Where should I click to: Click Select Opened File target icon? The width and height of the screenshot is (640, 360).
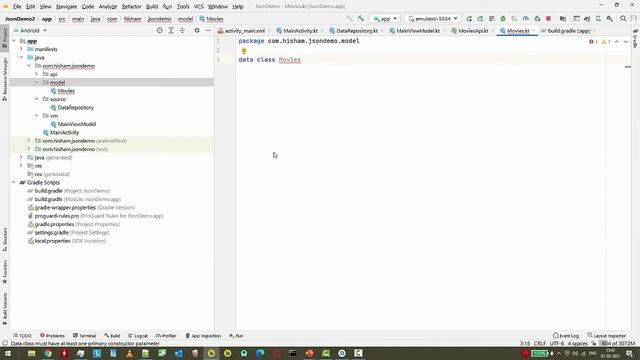tap(160, 31)
